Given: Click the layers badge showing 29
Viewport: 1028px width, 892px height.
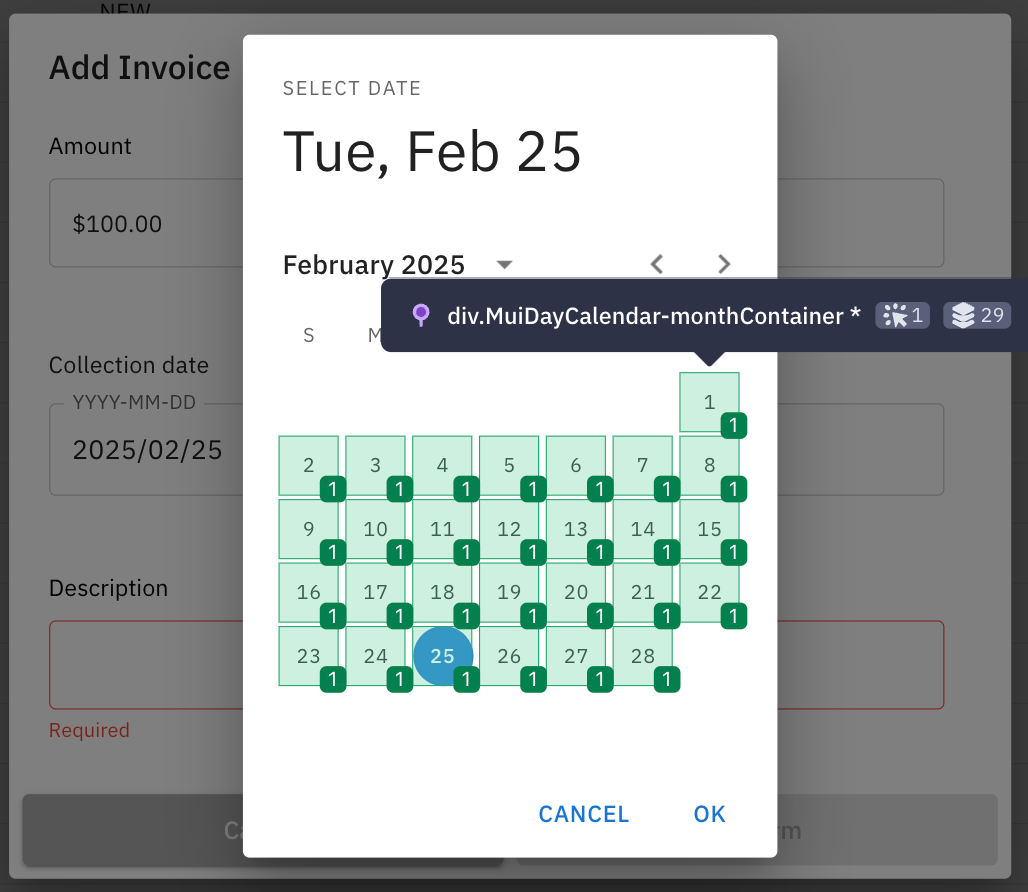Looking at the screenshot, I should click(x=977, y=315).
